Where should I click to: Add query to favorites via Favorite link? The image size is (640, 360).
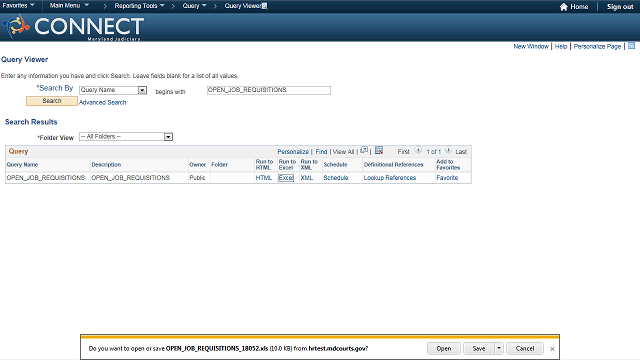coord(447,178)
